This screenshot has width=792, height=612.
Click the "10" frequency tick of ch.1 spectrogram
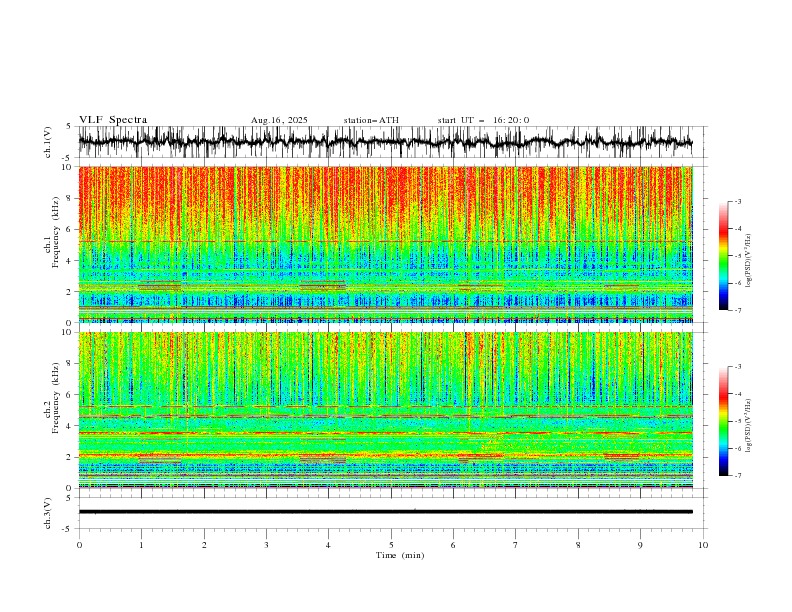point(68,167)
